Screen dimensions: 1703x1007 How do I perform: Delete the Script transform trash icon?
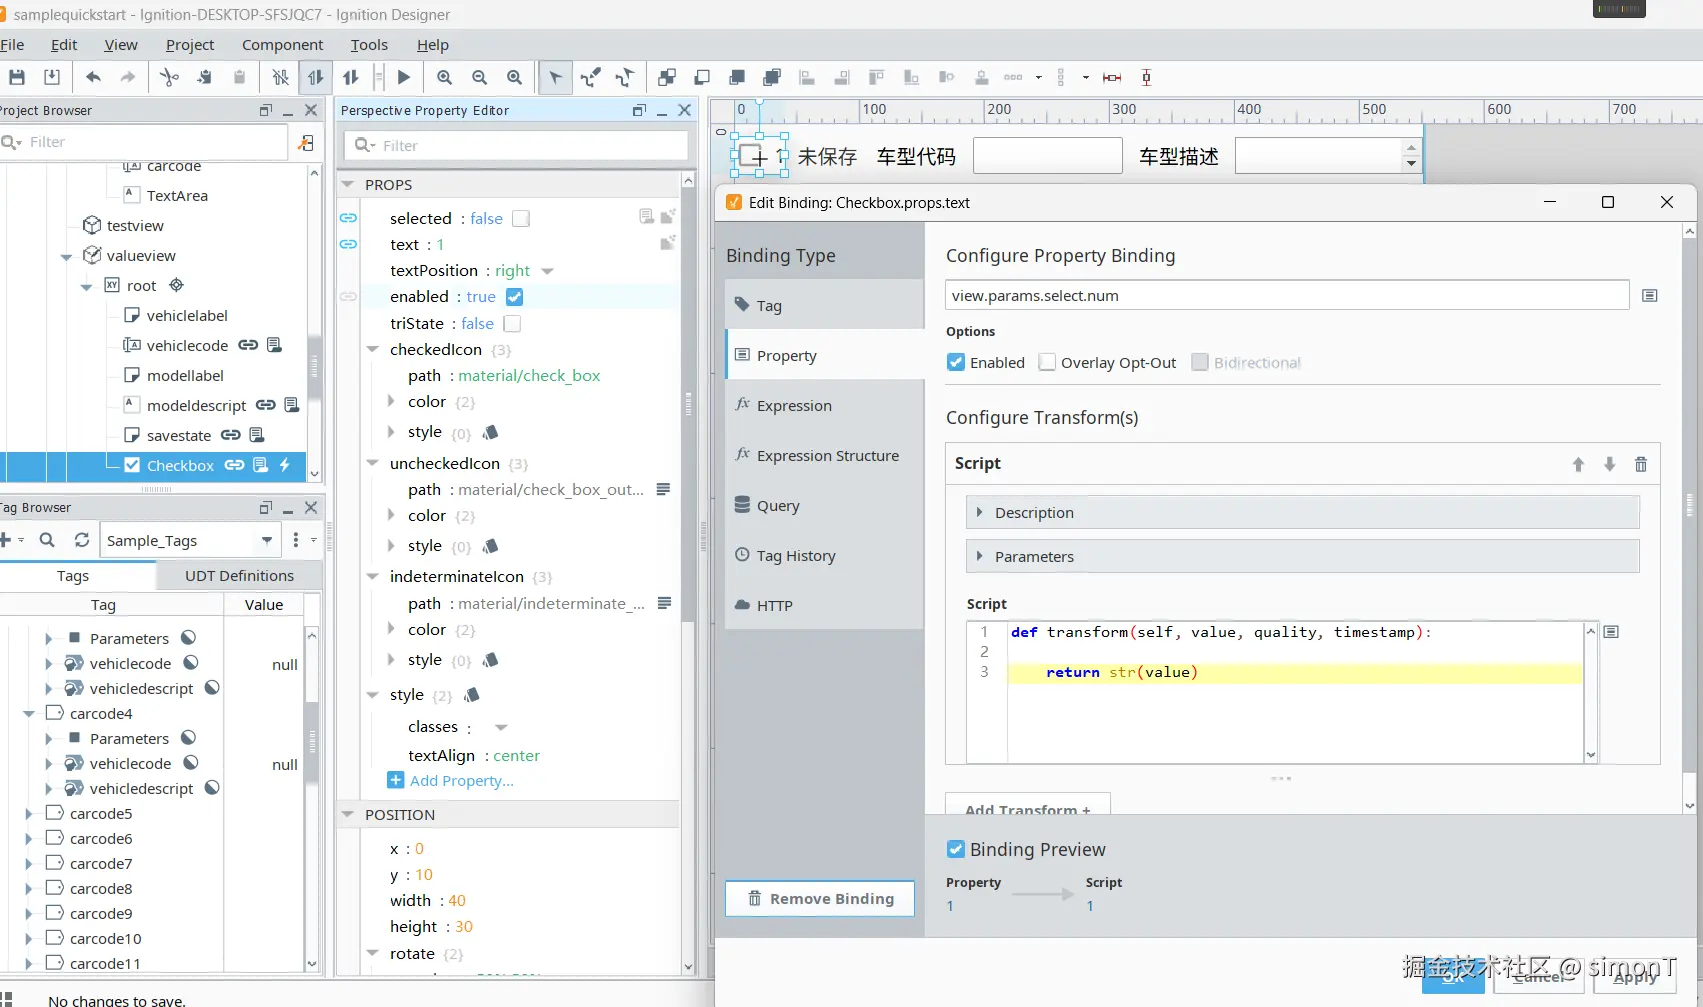click(x=1641, y=464)
